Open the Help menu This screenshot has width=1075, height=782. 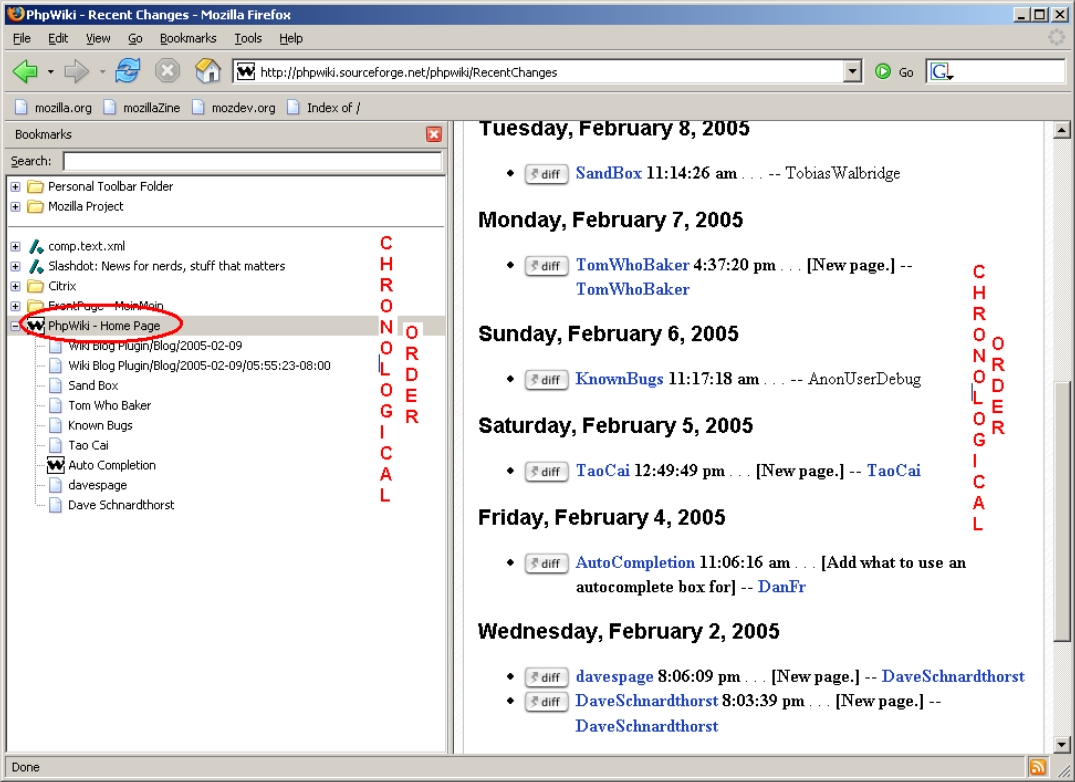(x=291, y=38)
